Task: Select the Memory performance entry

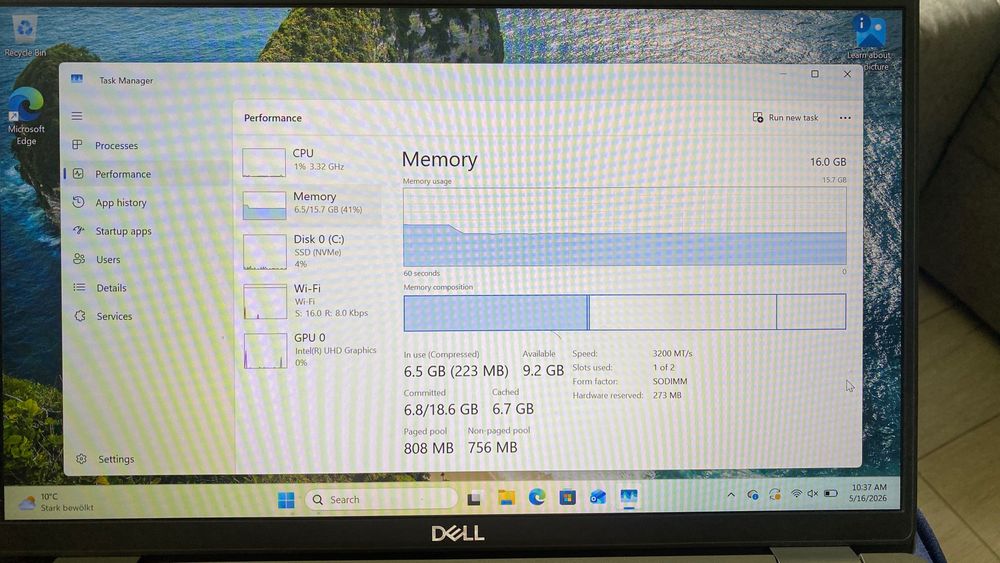Action: click(311, 204)
